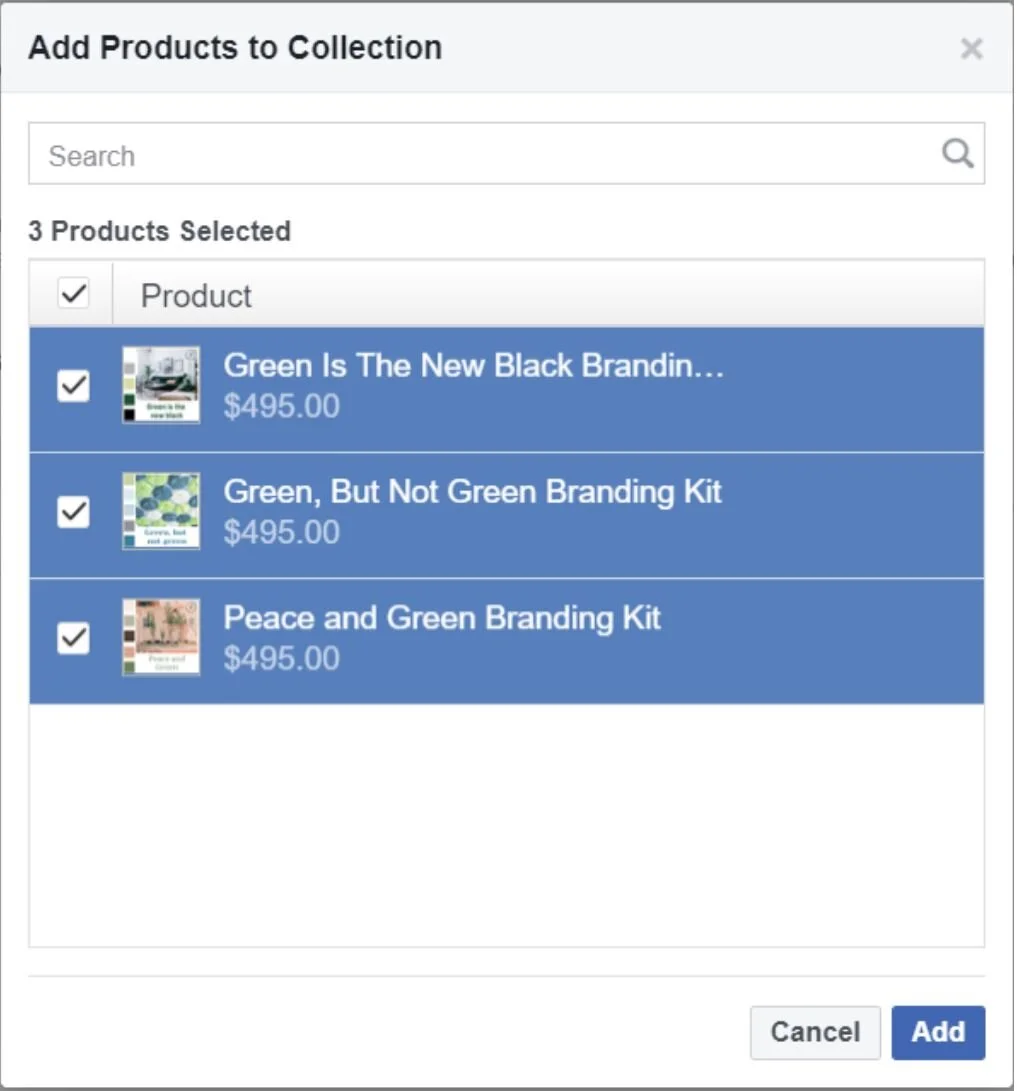Click the Green, But Not Green thumbnail image
1017x1091 pixels.
tap(161, 511)
